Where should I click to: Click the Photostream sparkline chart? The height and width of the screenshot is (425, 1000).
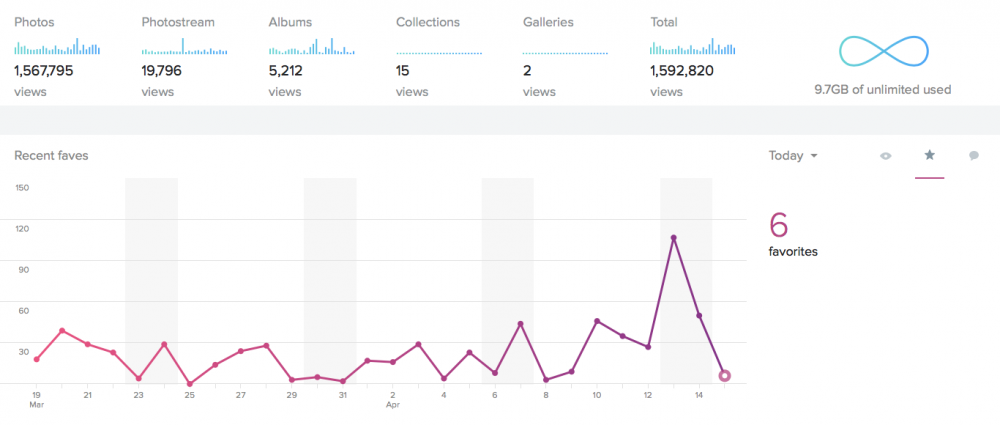(x=184, y=47)
